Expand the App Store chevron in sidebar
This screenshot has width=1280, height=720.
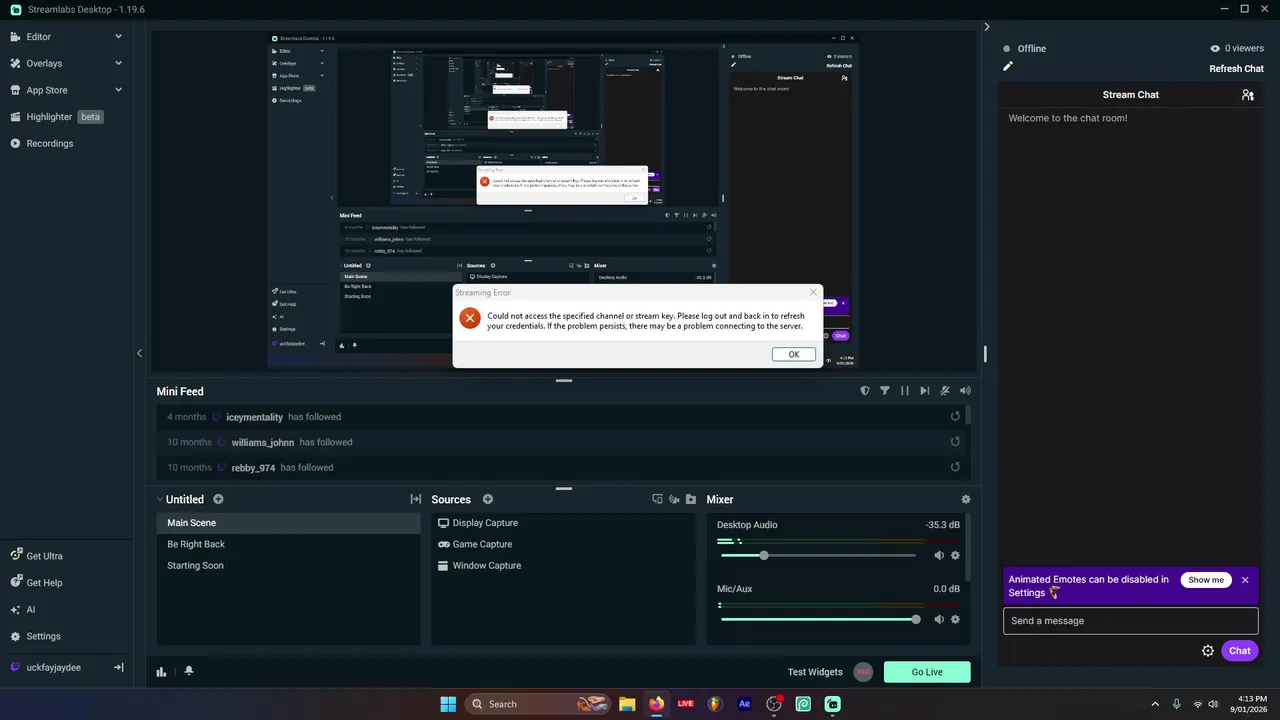(x=118, y=90)
